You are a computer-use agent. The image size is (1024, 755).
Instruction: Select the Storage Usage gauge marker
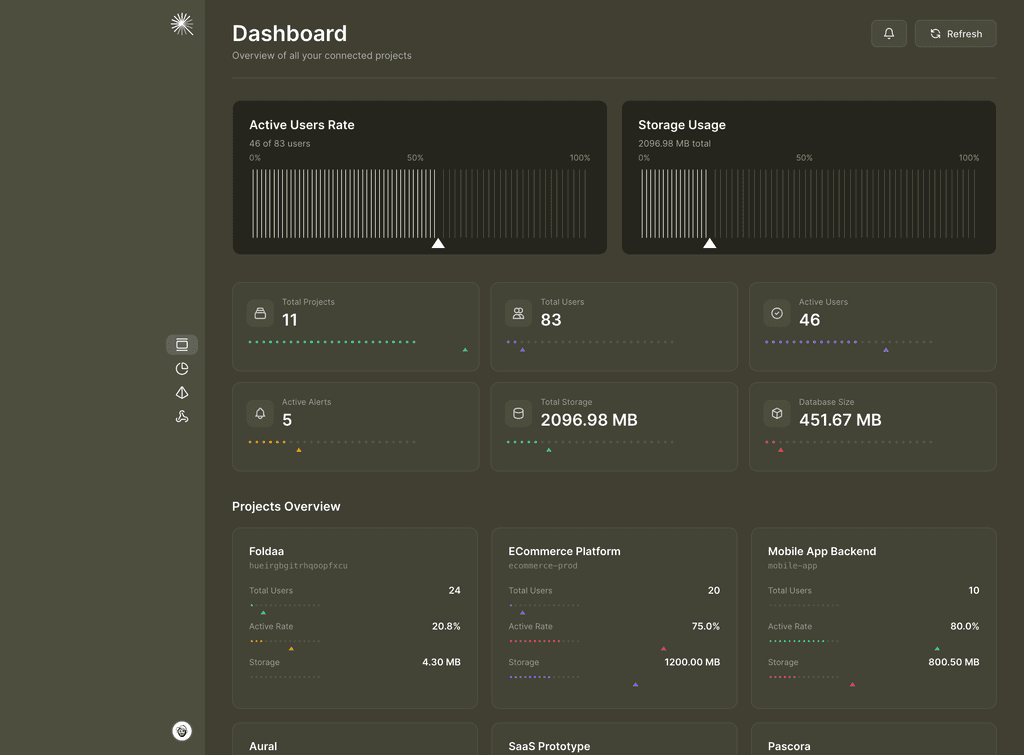coord(709,244)
